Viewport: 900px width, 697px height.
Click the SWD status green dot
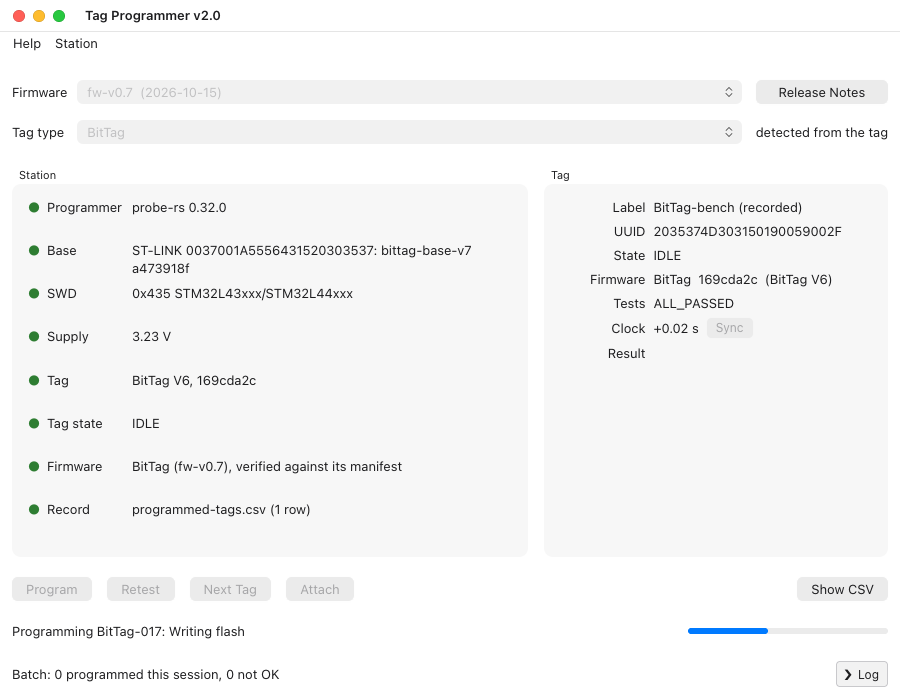34,293
